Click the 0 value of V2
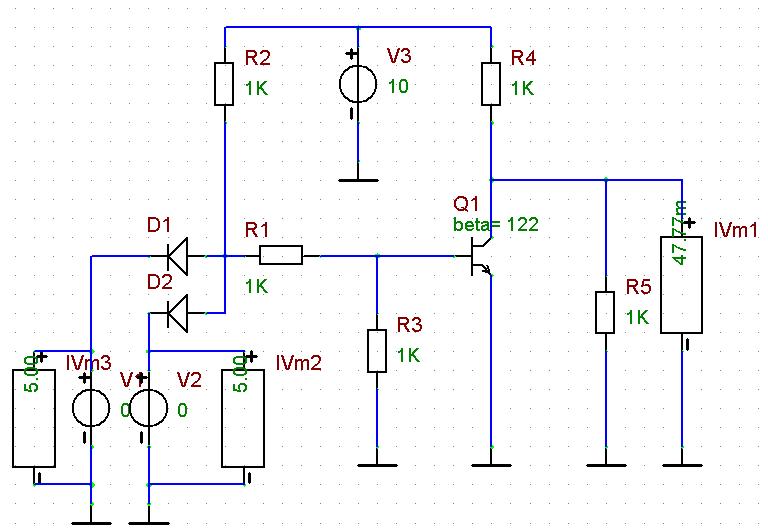Viewport: 768px width, 528px height. [182, 410]
